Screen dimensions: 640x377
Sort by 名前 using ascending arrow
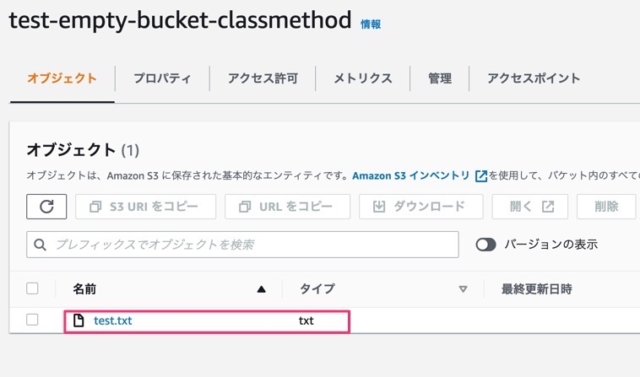pos(261,289)
